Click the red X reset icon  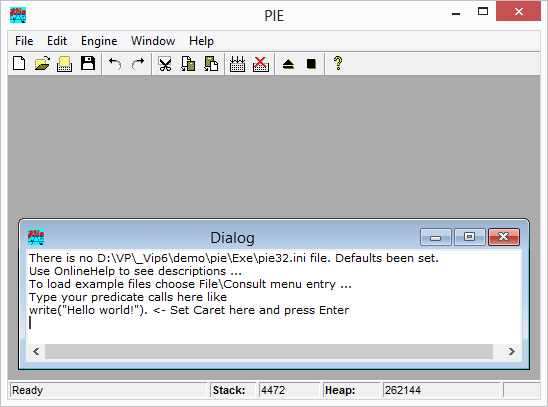coord(261,64)
